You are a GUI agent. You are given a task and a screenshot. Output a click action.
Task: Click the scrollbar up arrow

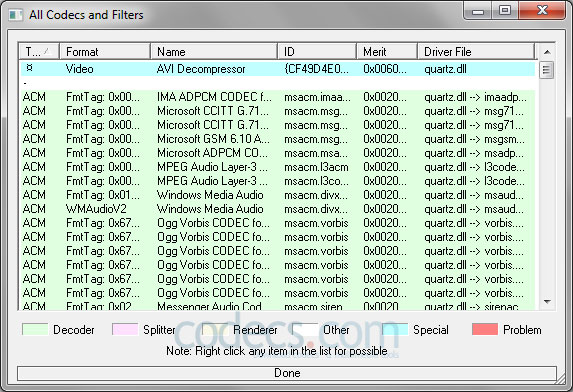547,52
